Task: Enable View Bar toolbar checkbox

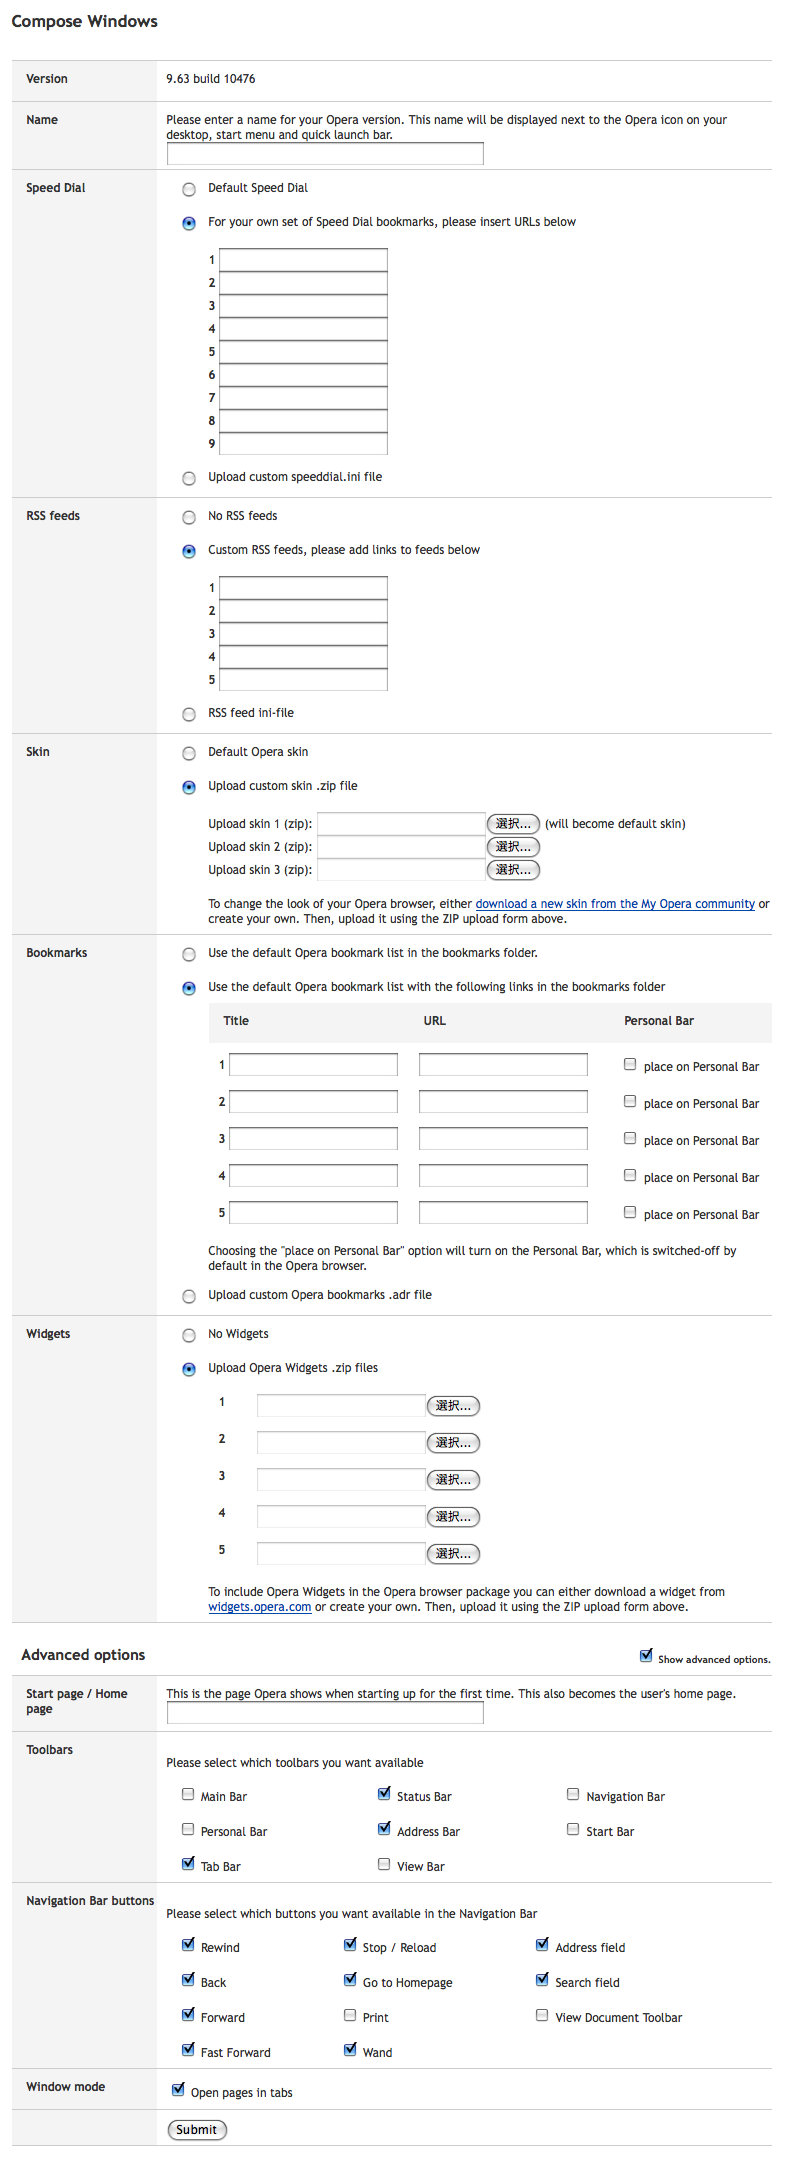Action: pos(384,1865)
